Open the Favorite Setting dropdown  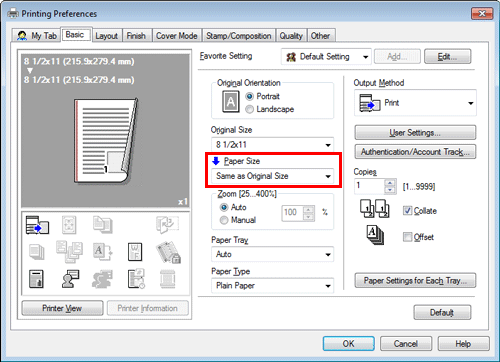[x=326, y=57]
